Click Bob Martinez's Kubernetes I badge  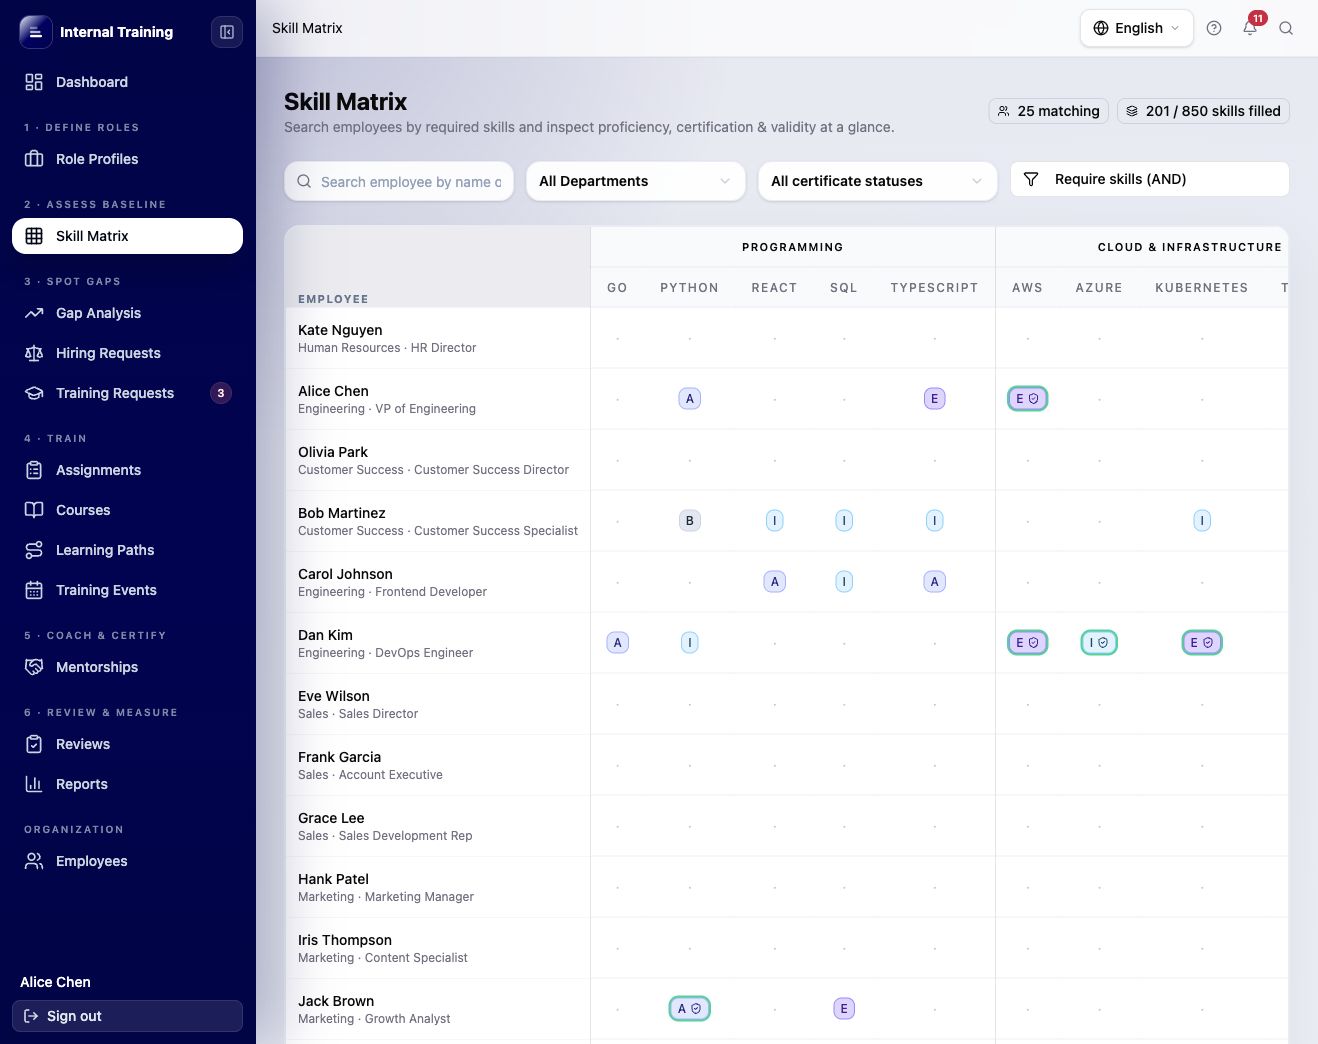coord(1202,521)
